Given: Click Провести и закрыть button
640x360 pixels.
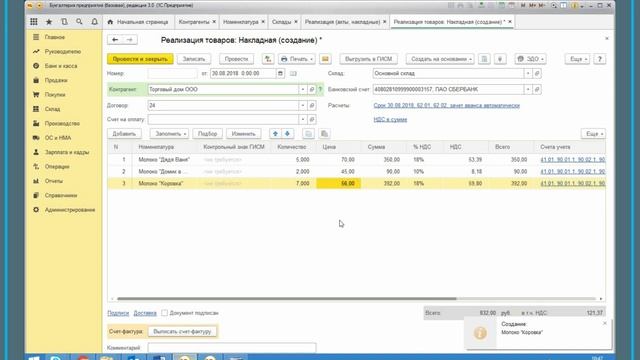Looking at the screenshot, I should point(140,59).
